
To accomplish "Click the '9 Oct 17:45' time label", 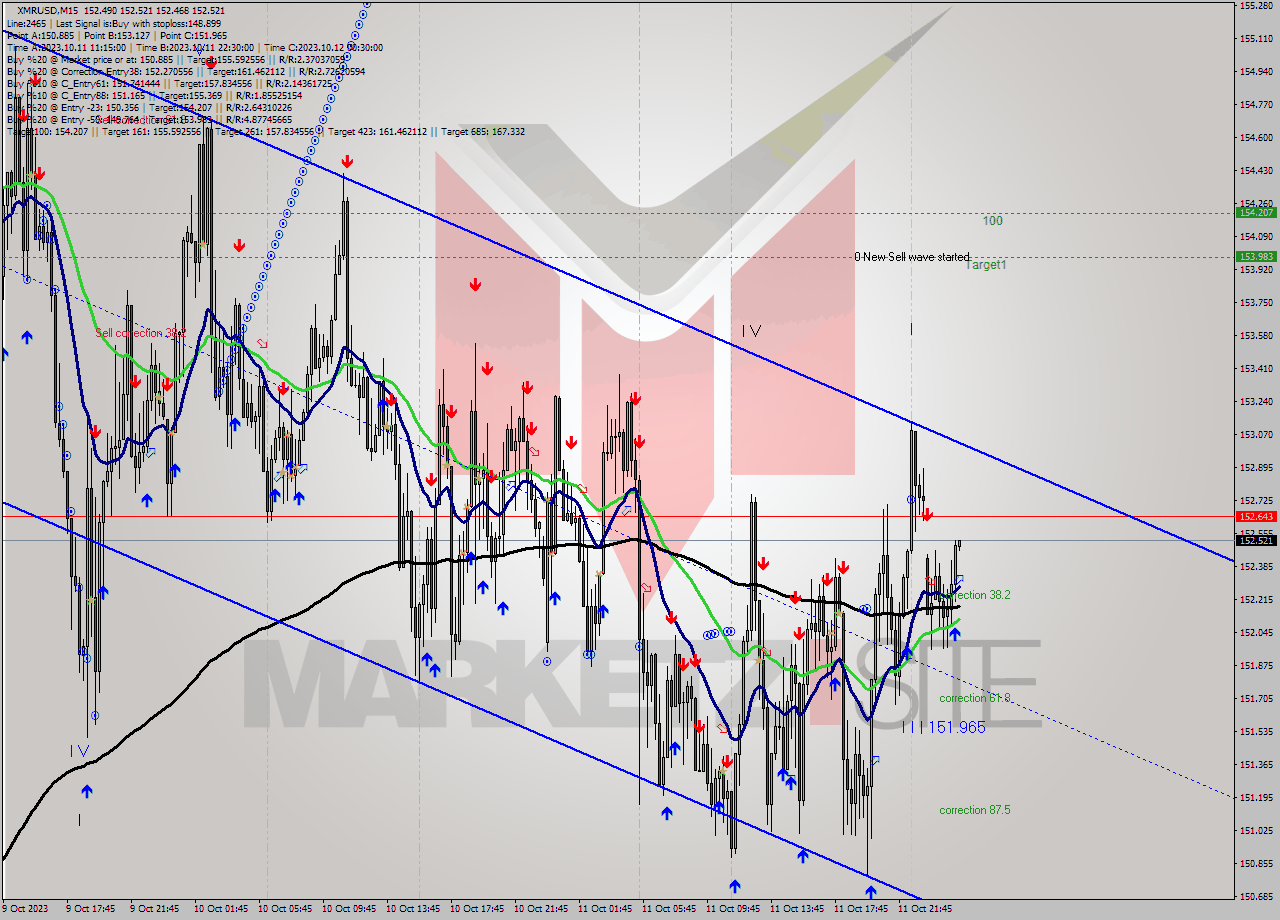I will (90, 909).
